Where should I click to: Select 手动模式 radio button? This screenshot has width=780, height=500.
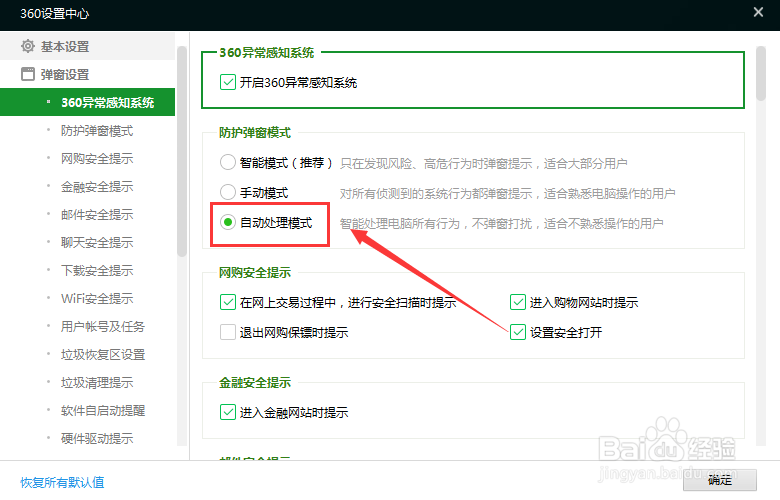pyautogui.click(x=228, y=192)
